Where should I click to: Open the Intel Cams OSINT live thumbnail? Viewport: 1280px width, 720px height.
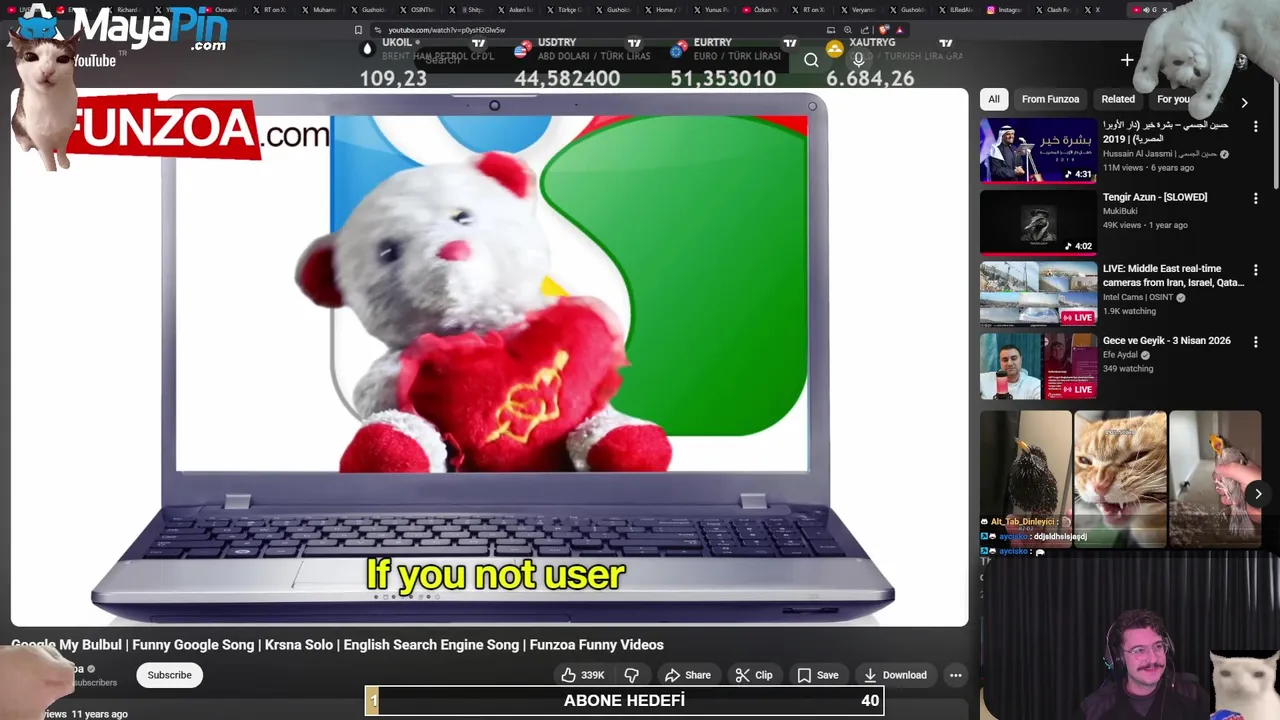pos(1038,294)
